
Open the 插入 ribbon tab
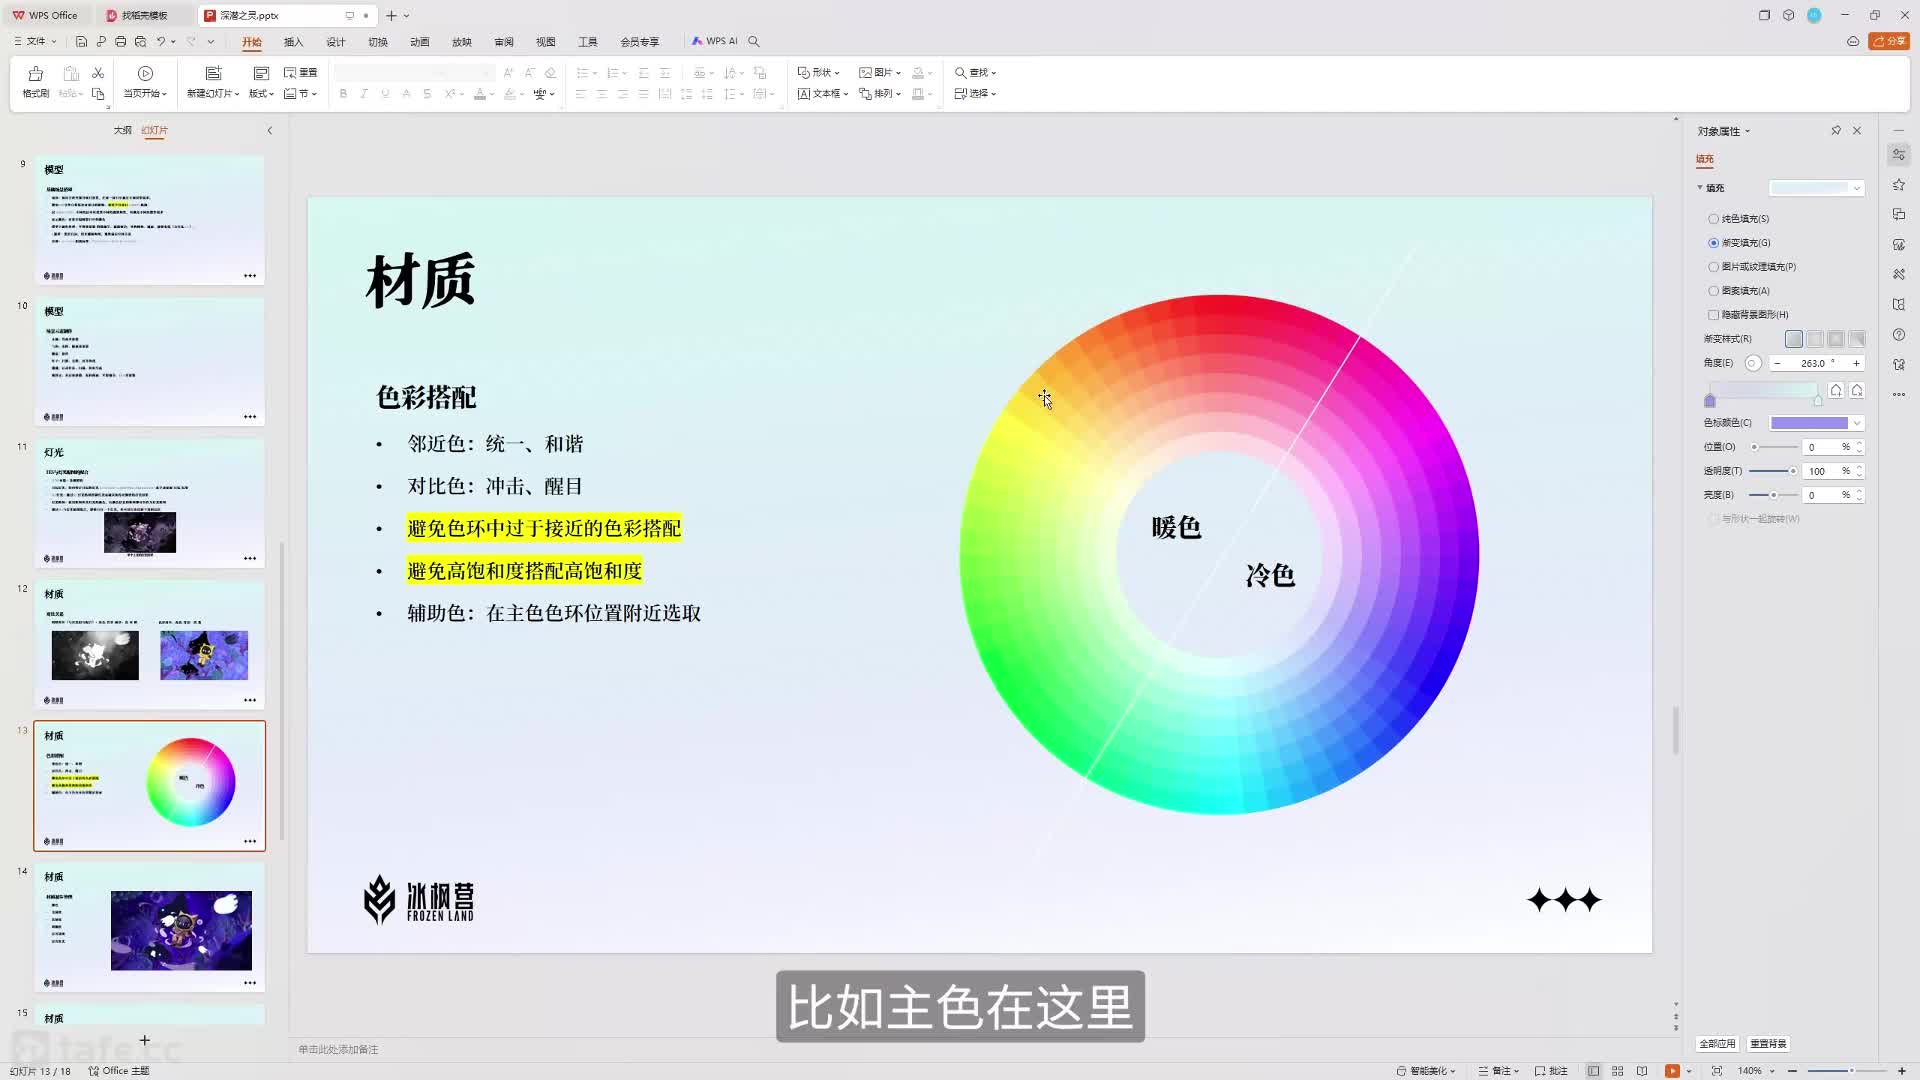click(293, 42)
